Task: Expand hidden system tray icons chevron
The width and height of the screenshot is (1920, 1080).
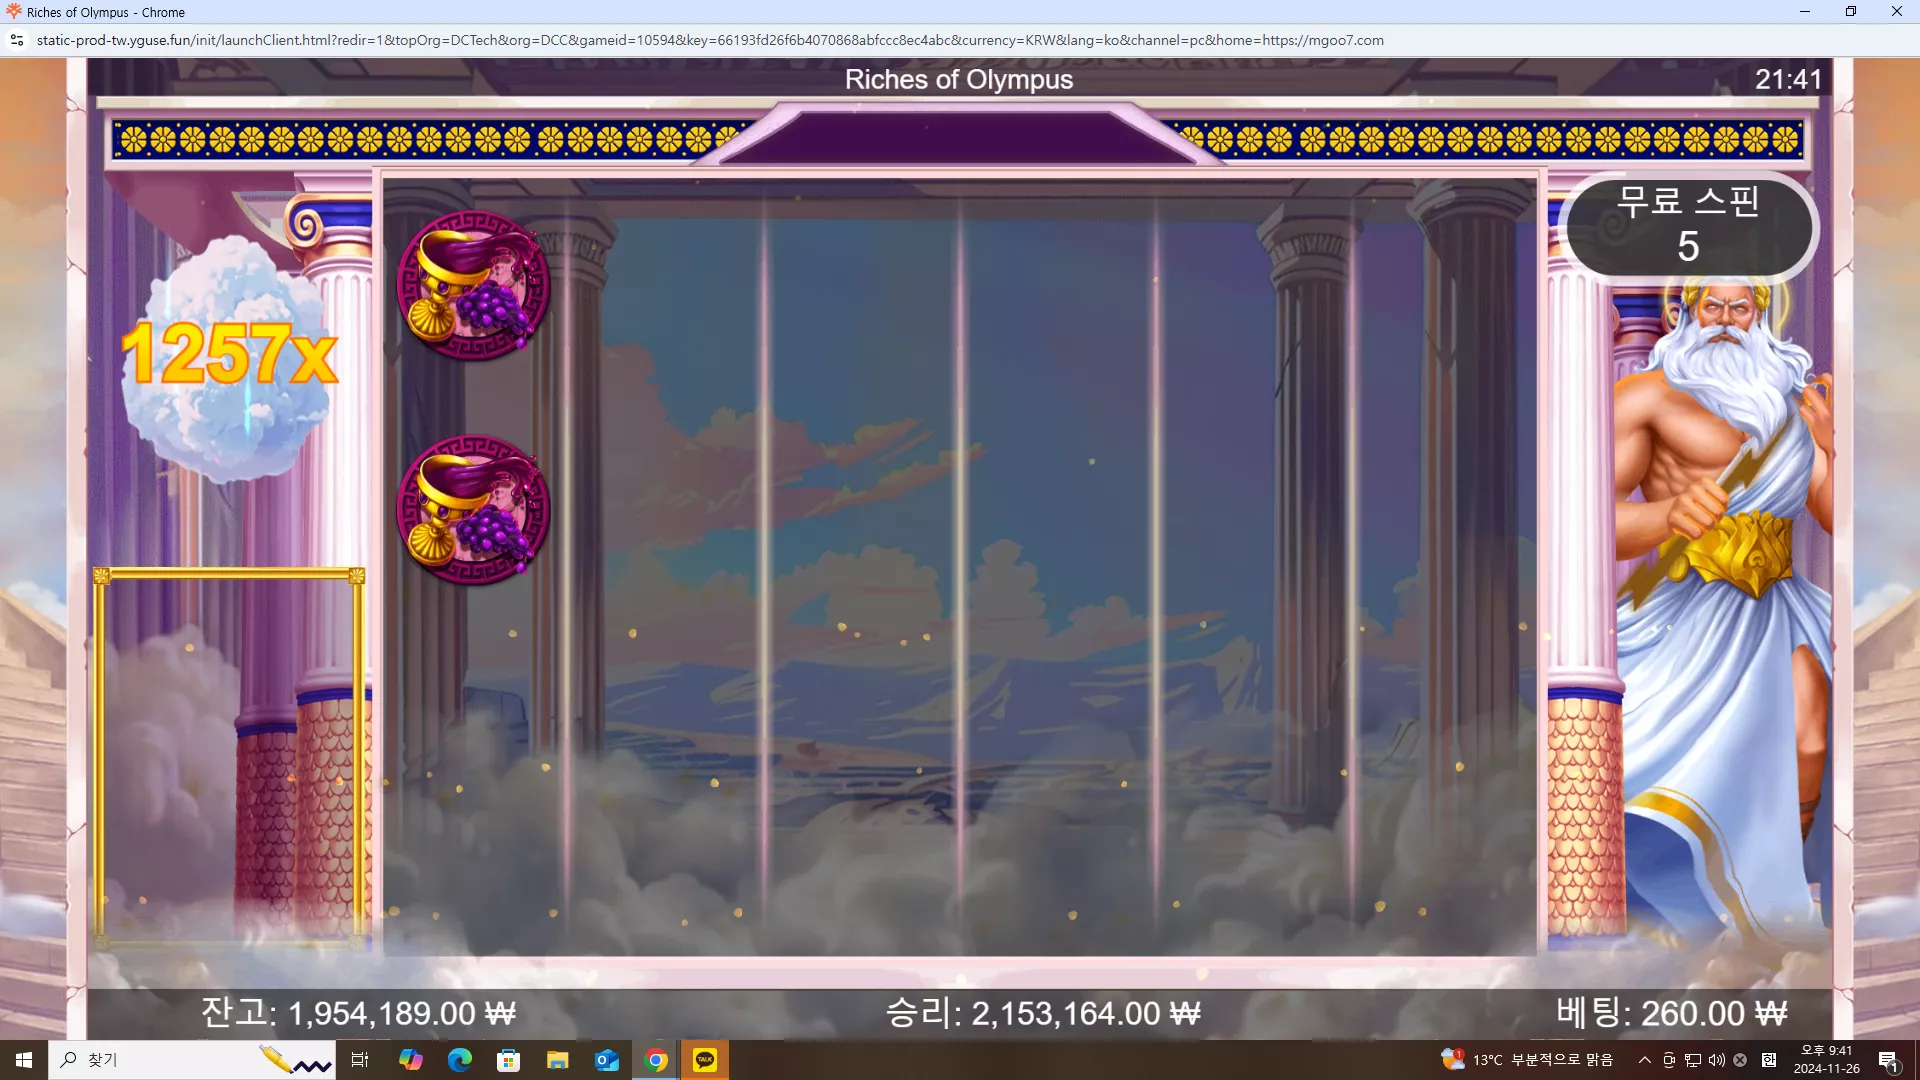Action: pyautogui.click(x=1645, y=1060)
